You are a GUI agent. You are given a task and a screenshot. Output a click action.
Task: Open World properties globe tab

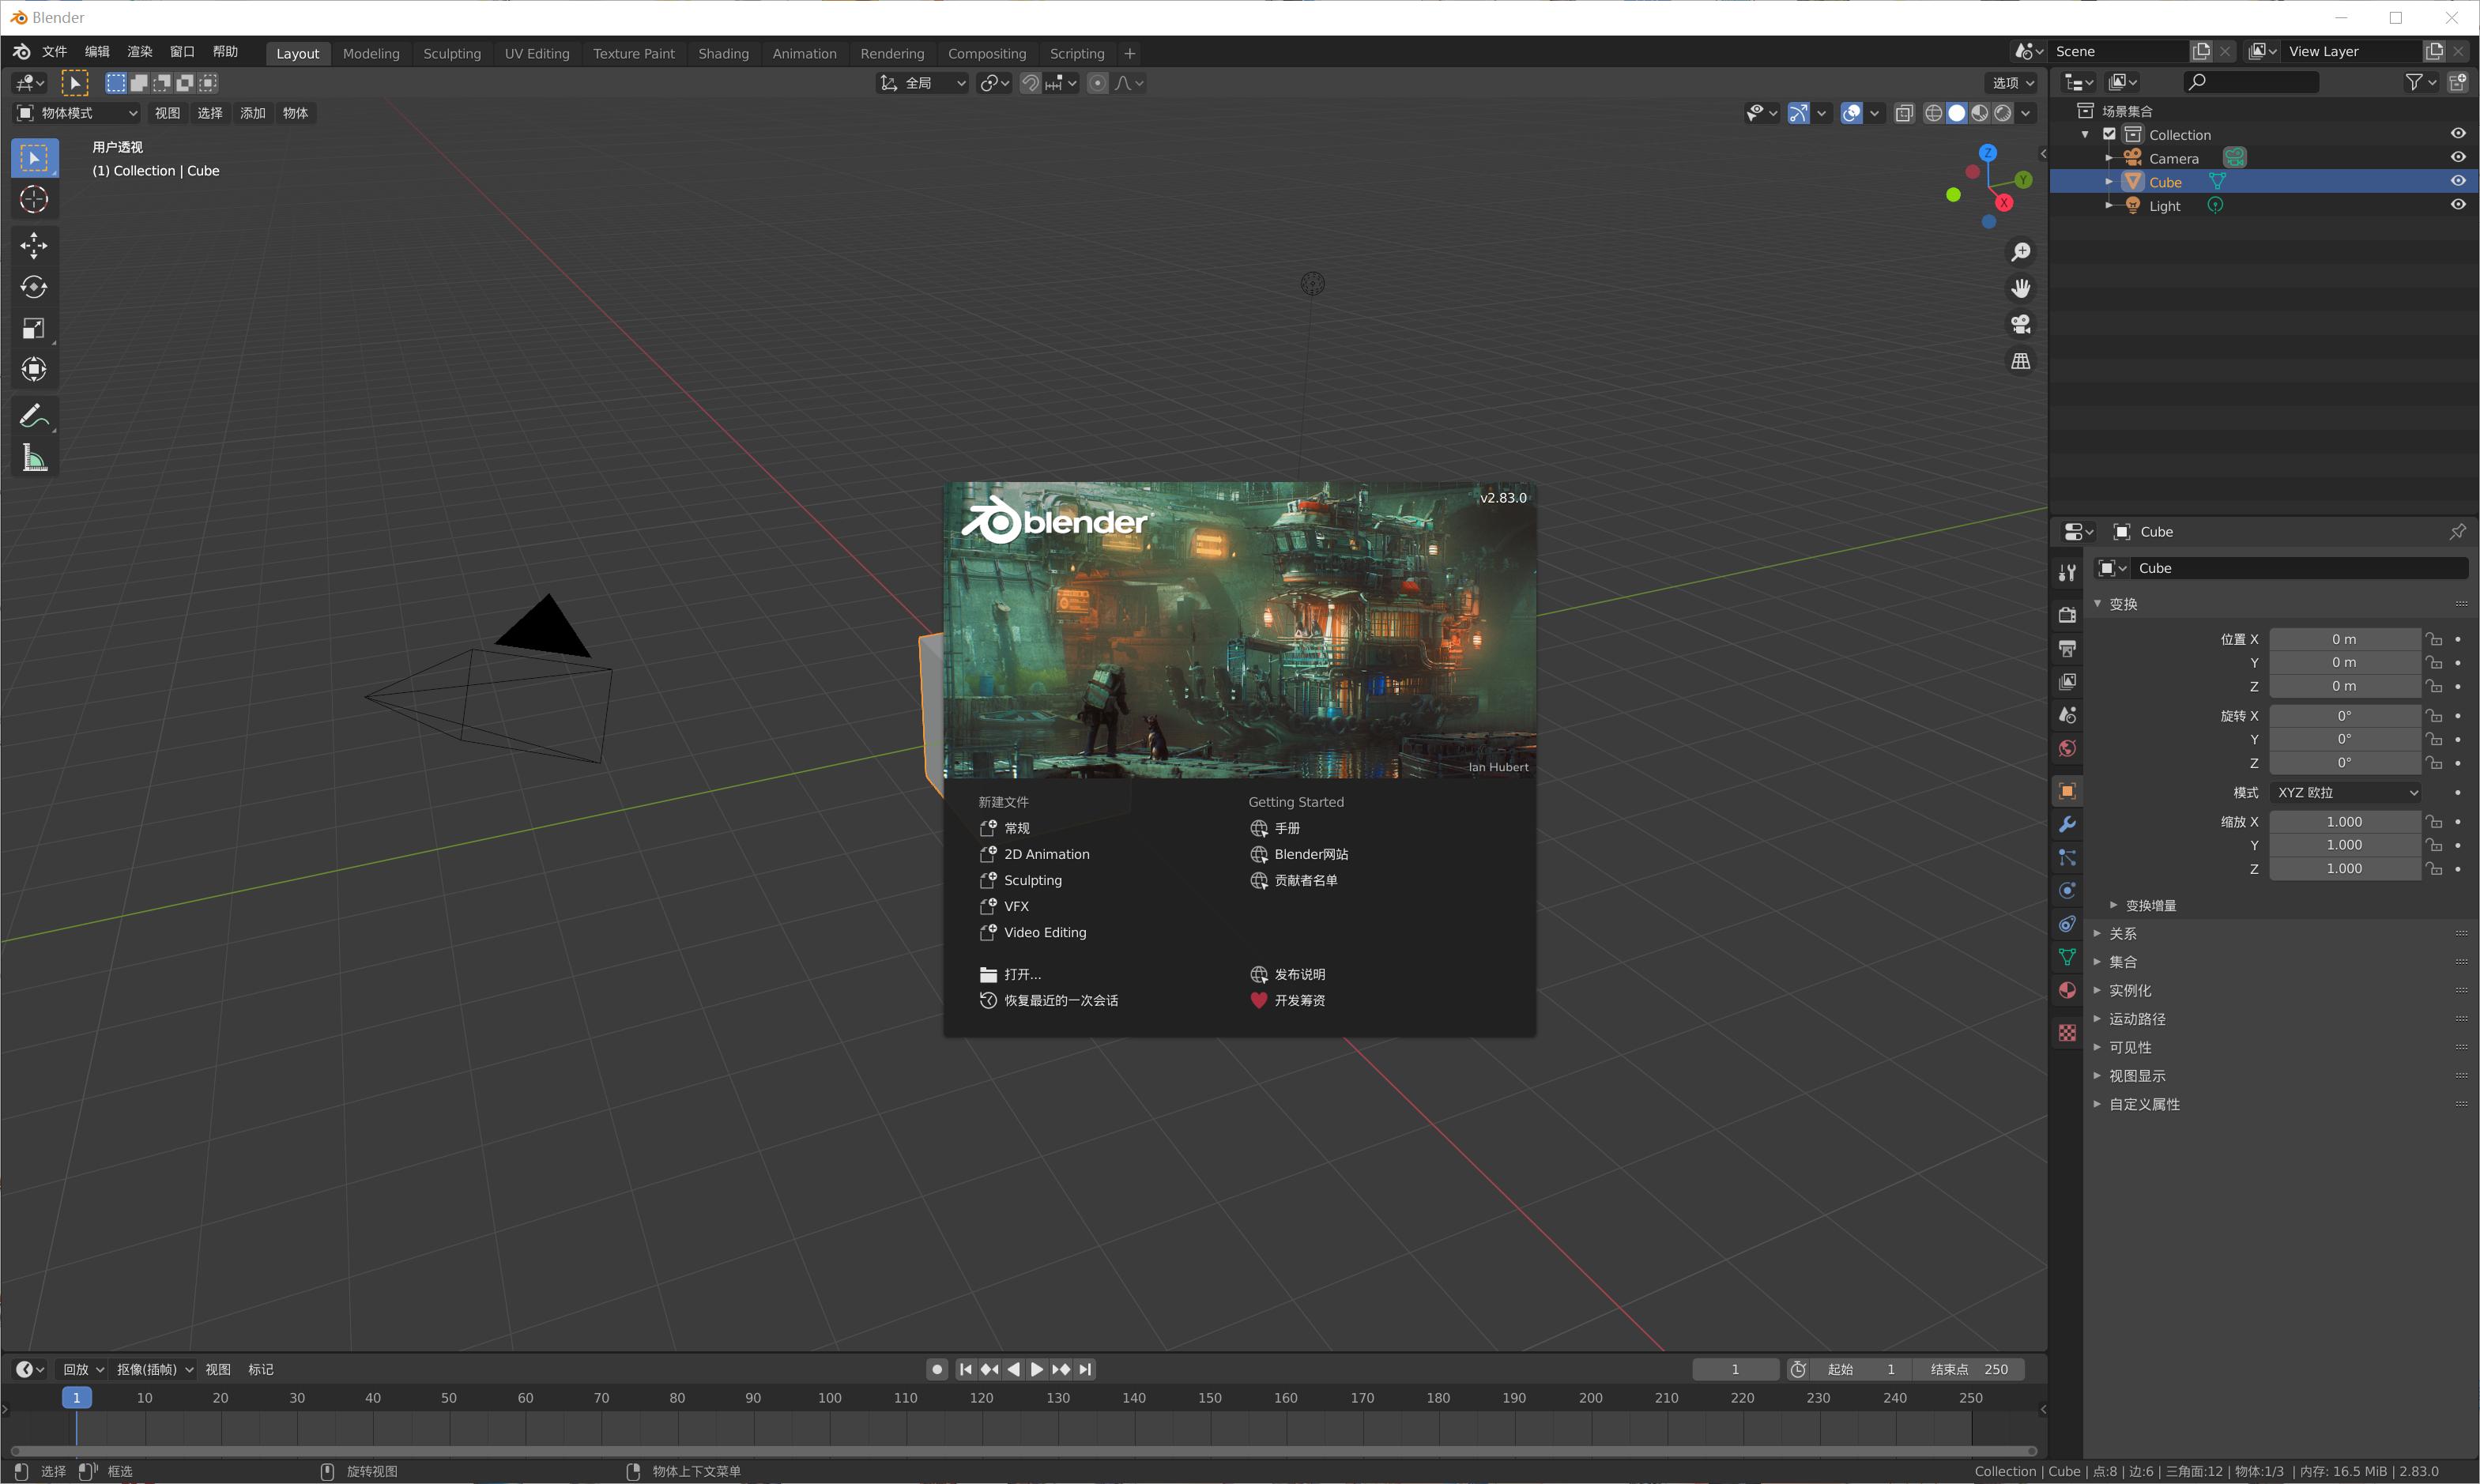[2067, 748]
